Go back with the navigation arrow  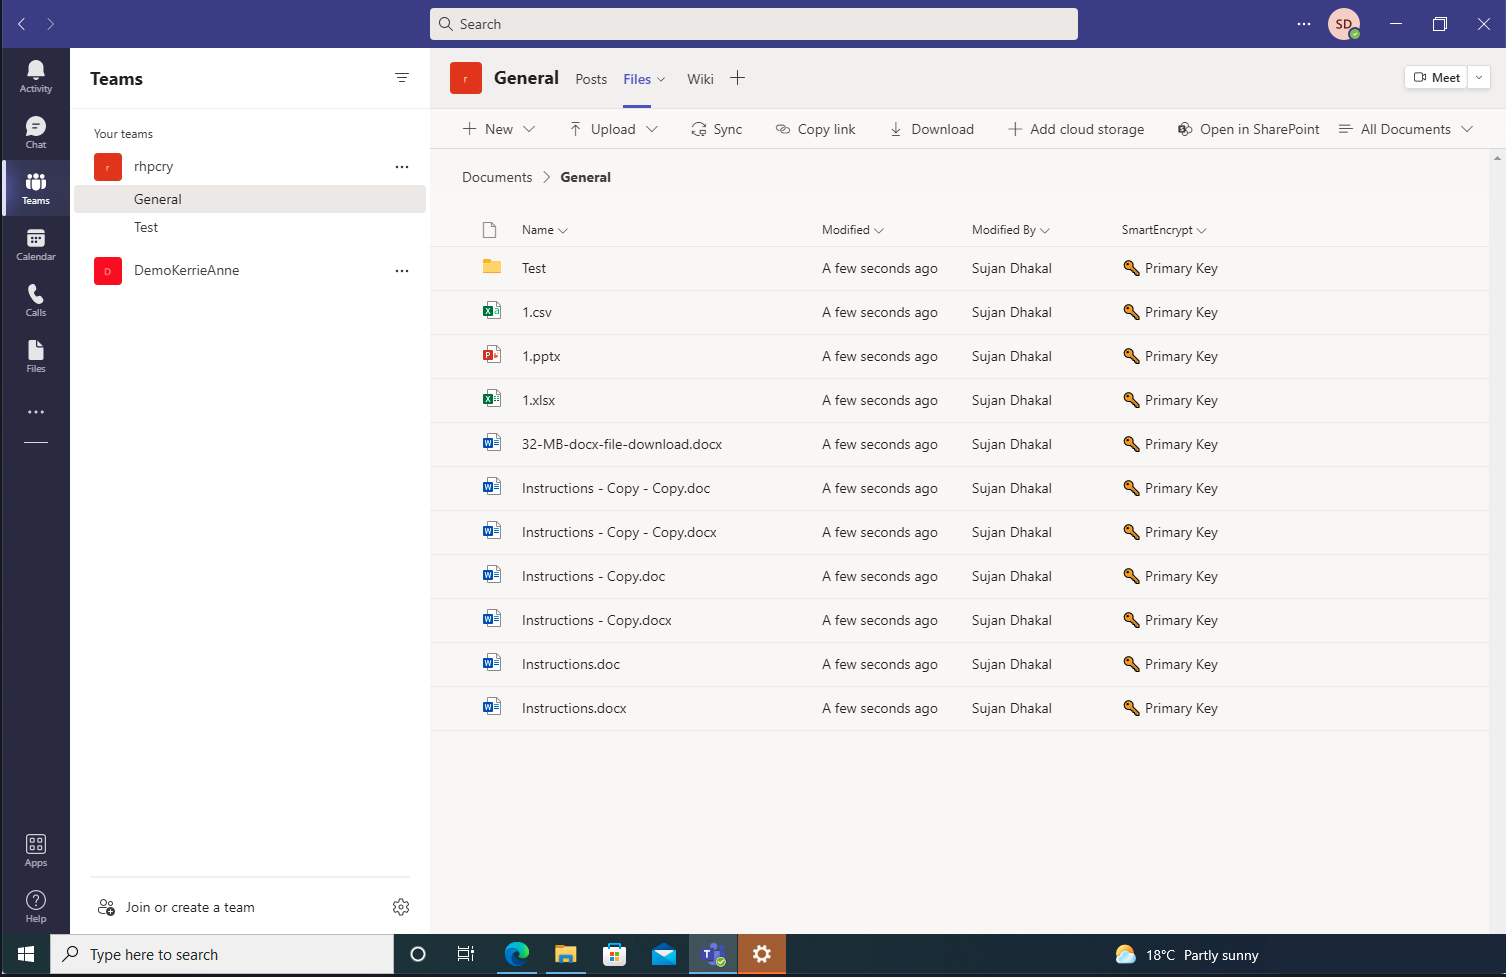[21, 24]
